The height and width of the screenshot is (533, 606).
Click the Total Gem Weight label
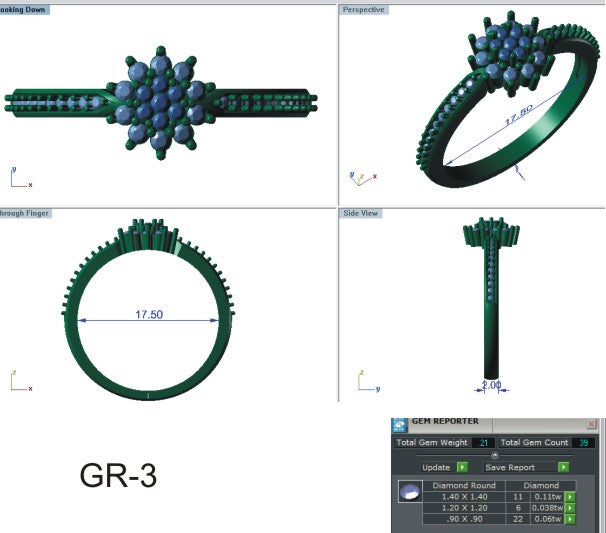(x=432, y=443)
